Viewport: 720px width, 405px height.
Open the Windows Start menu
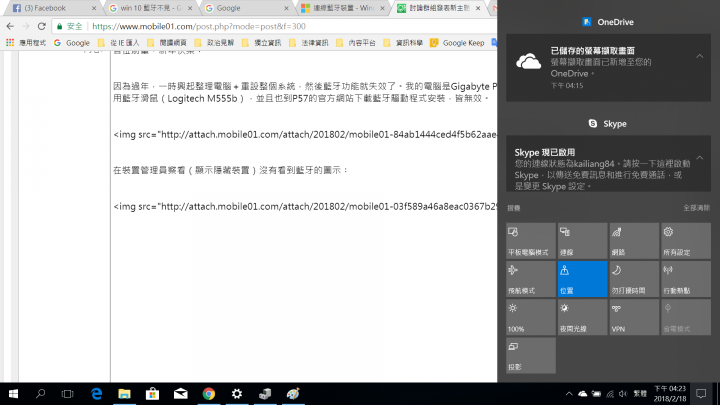(x=13, y=394)
